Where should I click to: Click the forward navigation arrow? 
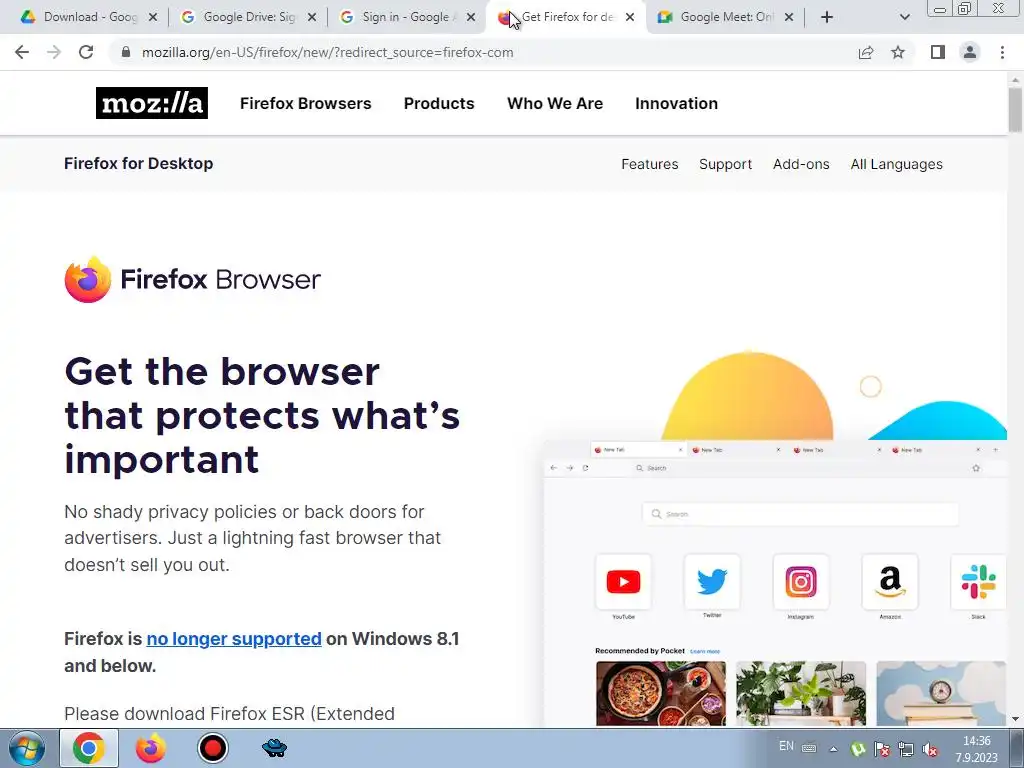[54, 52]
